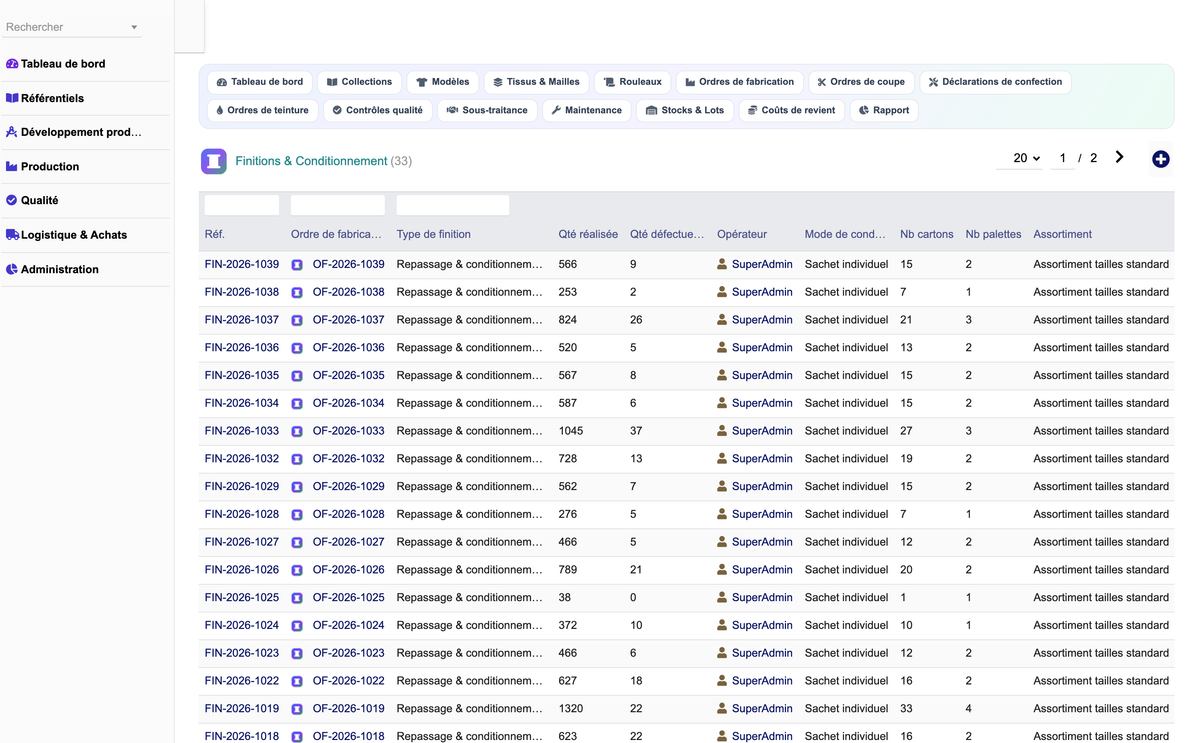Open the Sous-traitance tab

[x=487, y=110]
